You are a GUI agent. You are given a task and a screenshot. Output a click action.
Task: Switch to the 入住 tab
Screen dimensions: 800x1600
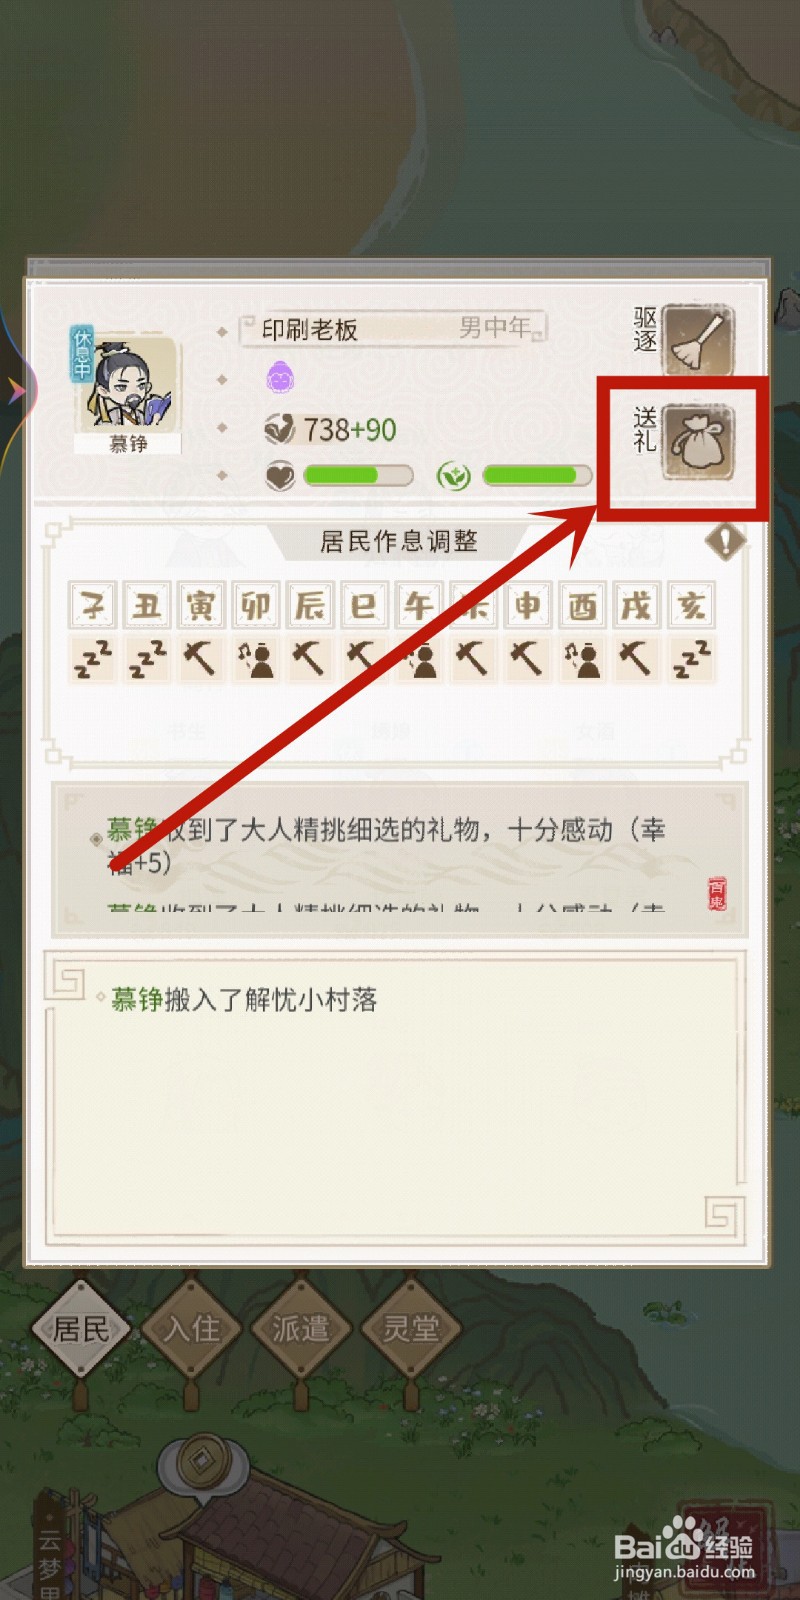click(191, 1328)
